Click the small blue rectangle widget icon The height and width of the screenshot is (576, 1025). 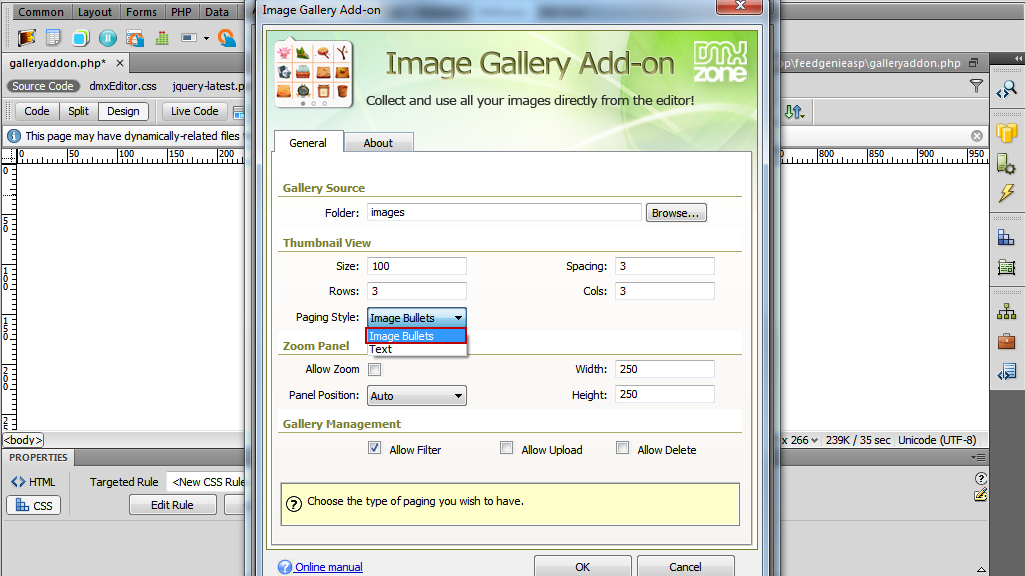click(x=189, y=38)
